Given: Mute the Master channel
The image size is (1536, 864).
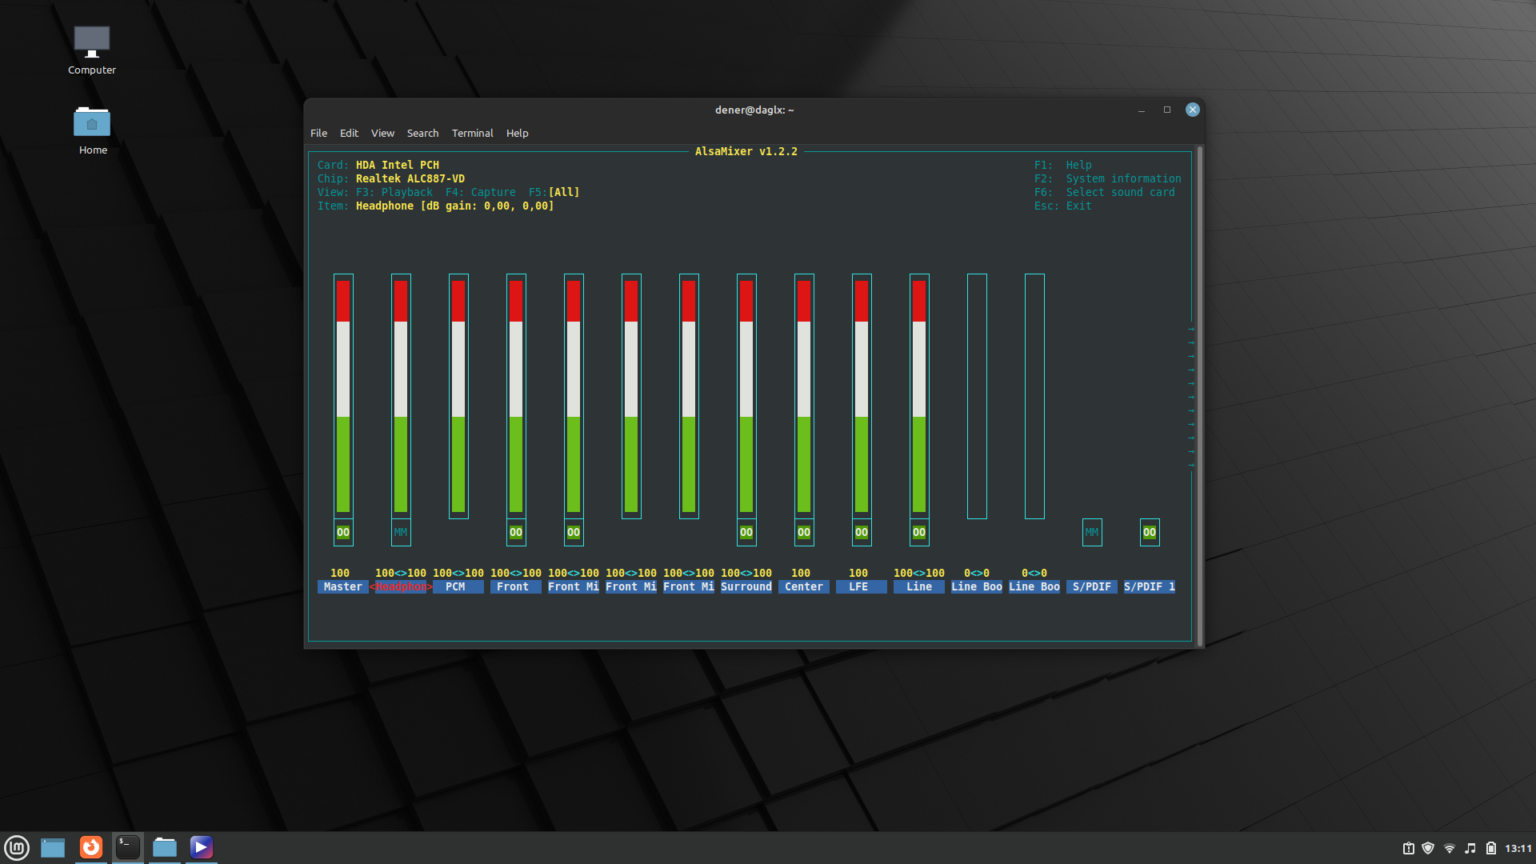Looking at the screenshot, I should [x=343, y=532].
